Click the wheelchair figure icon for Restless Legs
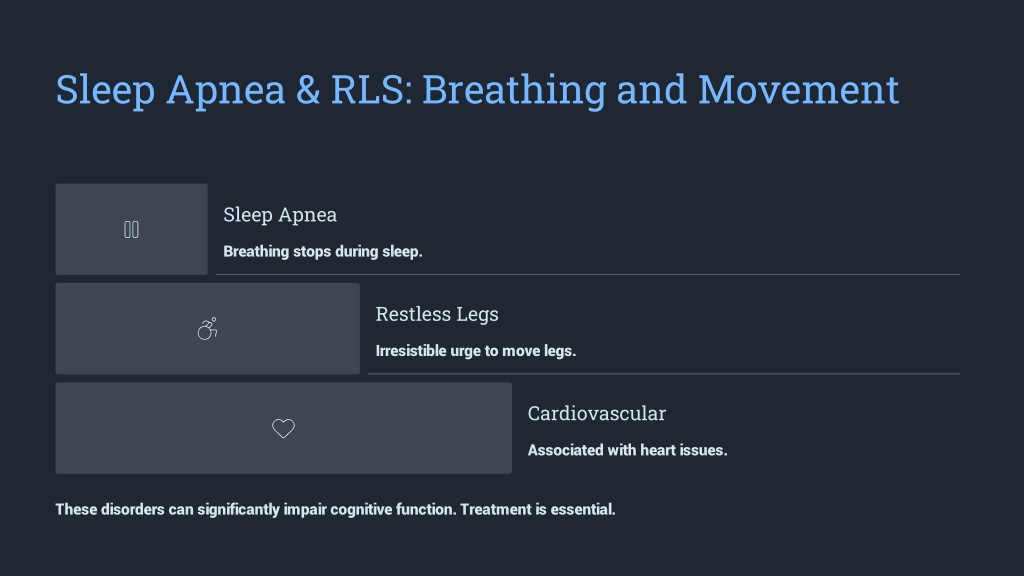The height and width of the screenshot is (576, 1024). coord(208,328)
